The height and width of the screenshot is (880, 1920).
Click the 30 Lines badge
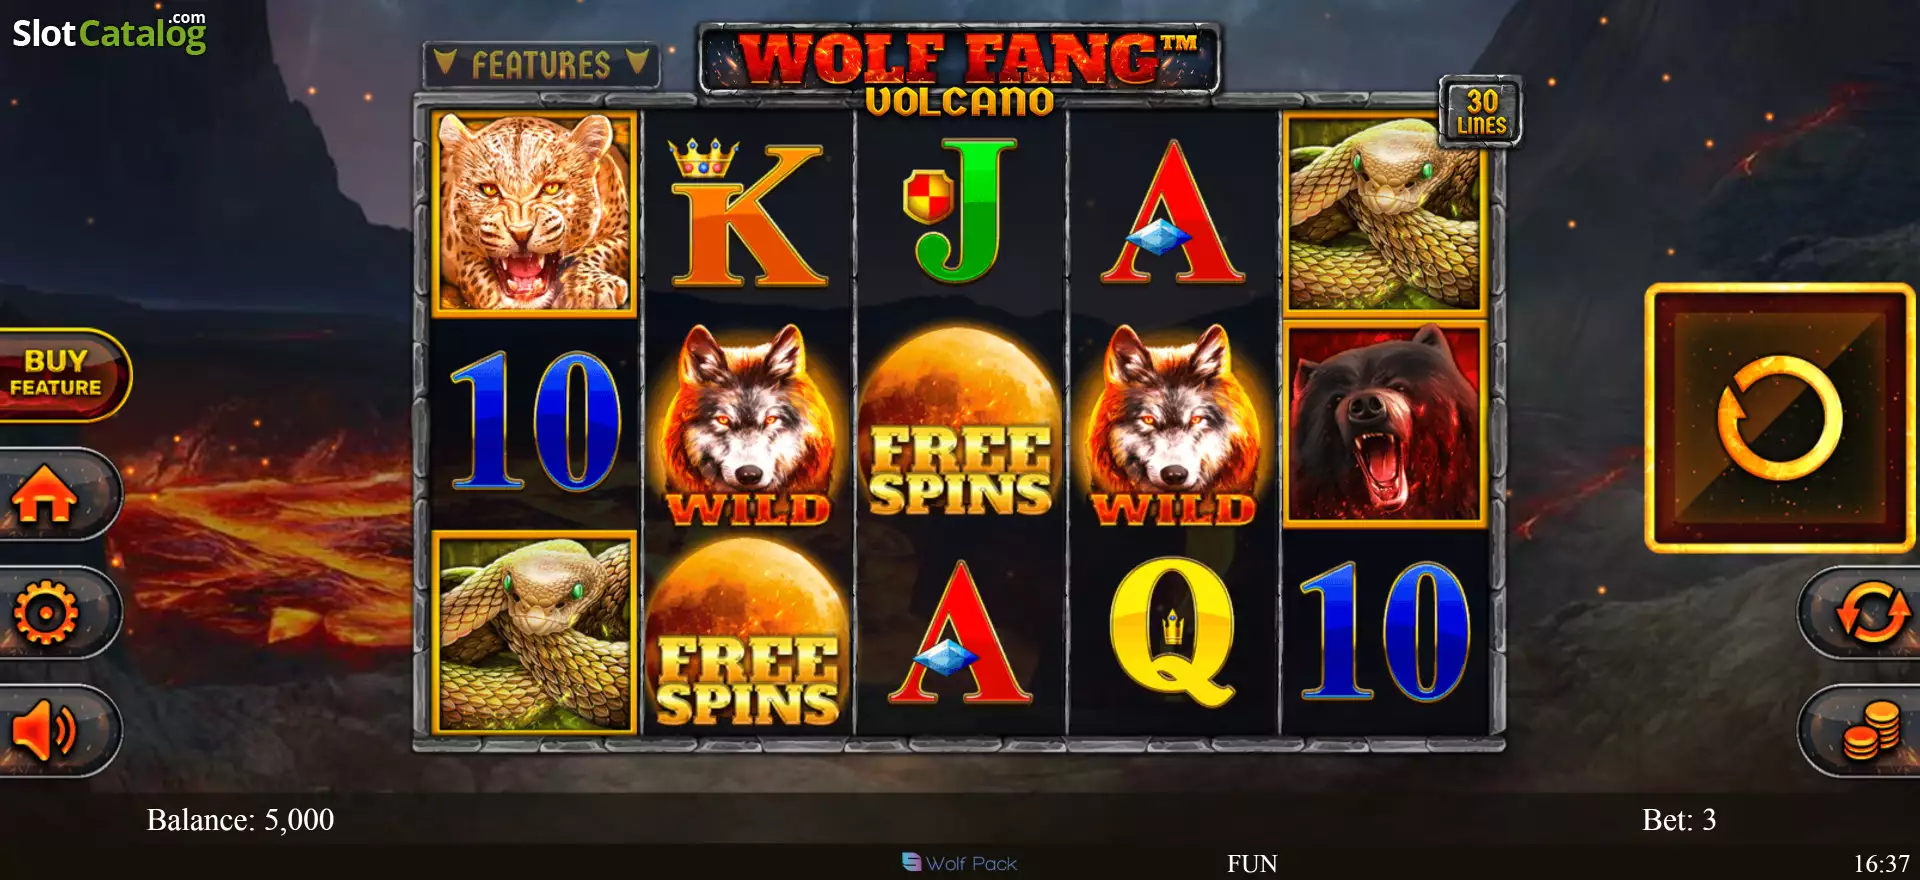click(x=1481, y=112)
